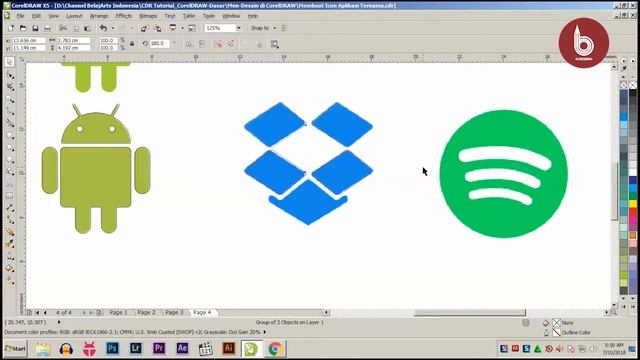This screenshot has height=360, width=640.
Task: Expand the Snap to dropdown
Action: pos(275,28)
